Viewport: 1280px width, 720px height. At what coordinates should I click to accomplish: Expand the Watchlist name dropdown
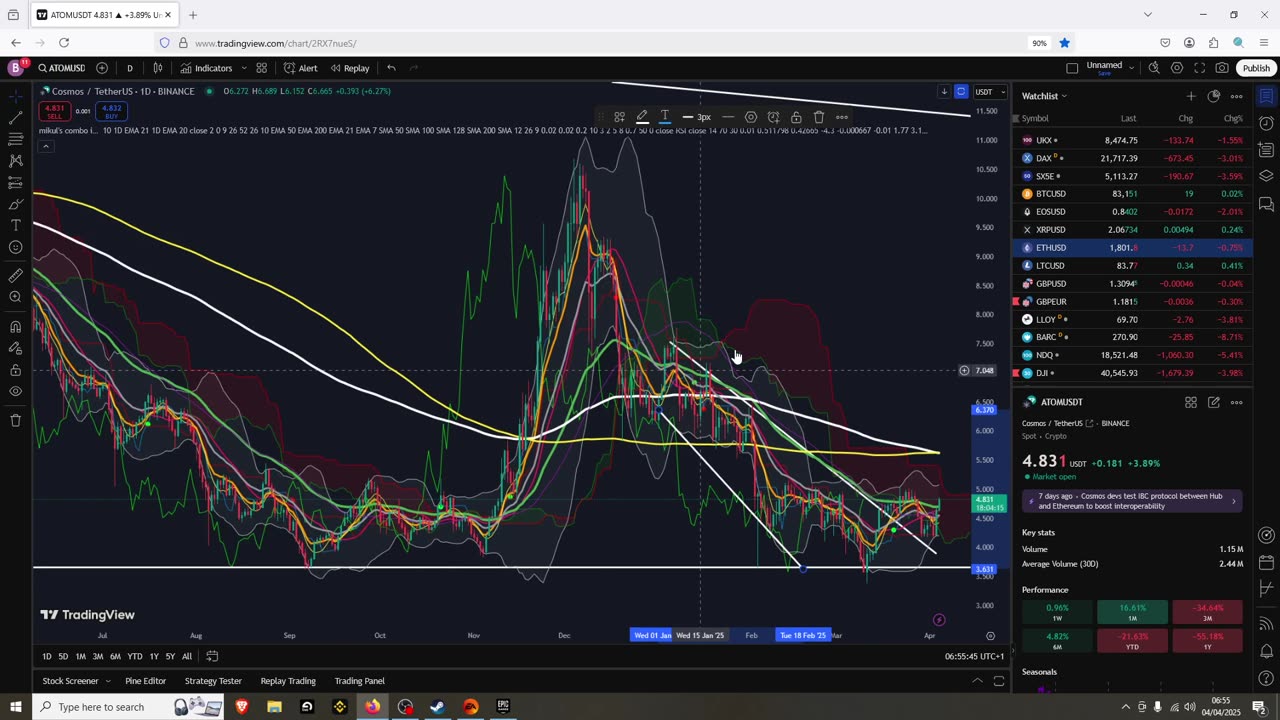[x=1044, y=96]
